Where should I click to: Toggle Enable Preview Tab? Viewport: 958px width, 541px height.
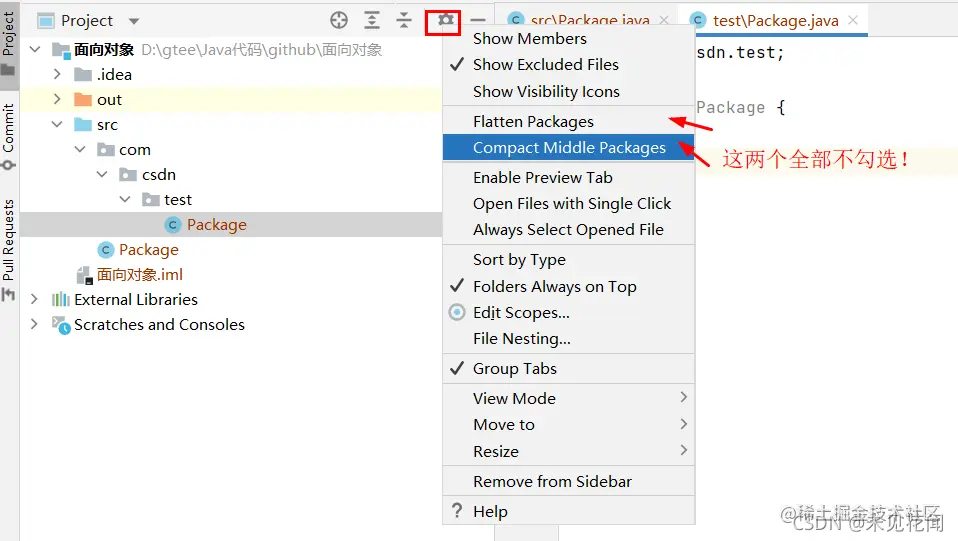569,178
